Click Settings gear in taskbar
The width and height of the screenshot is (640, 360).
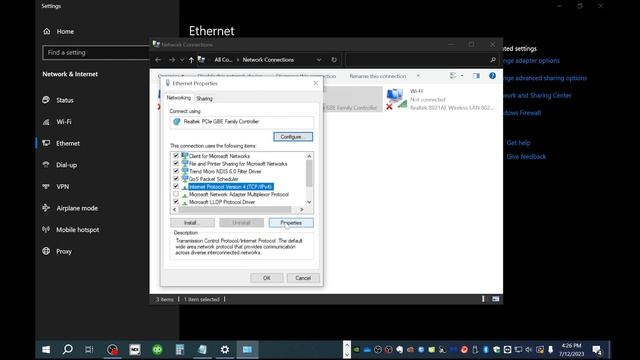225,350
